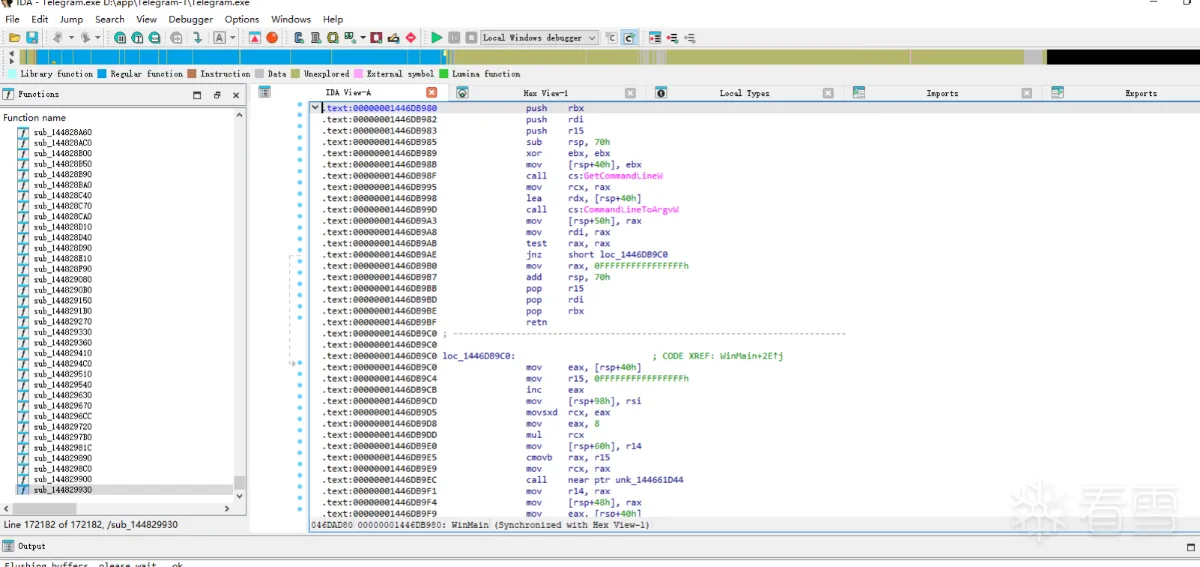Click the text search 'A' toolbar icon
This screenshot has width=1200, height=567.
pyautogui.click(x=219, y=38)
